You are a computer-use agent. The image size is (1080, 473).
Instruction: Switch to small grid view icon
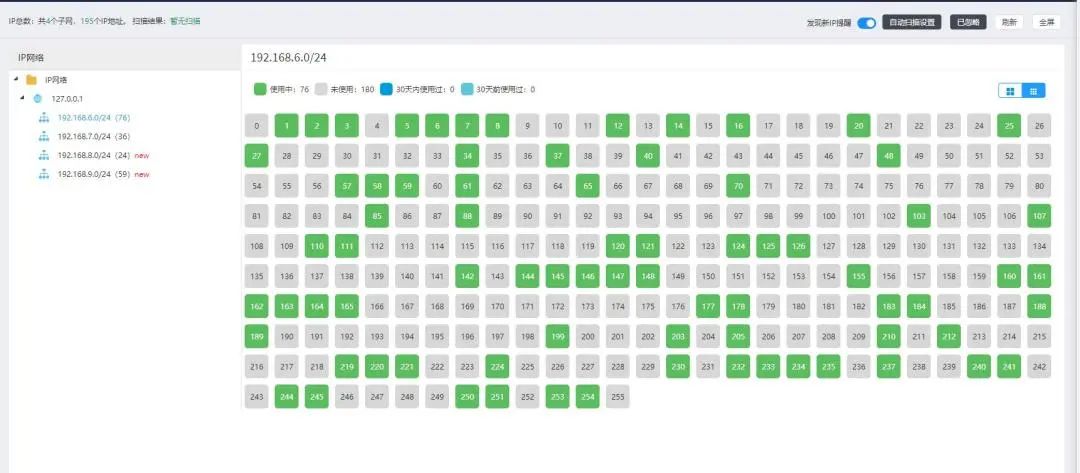coord(1034,91)
